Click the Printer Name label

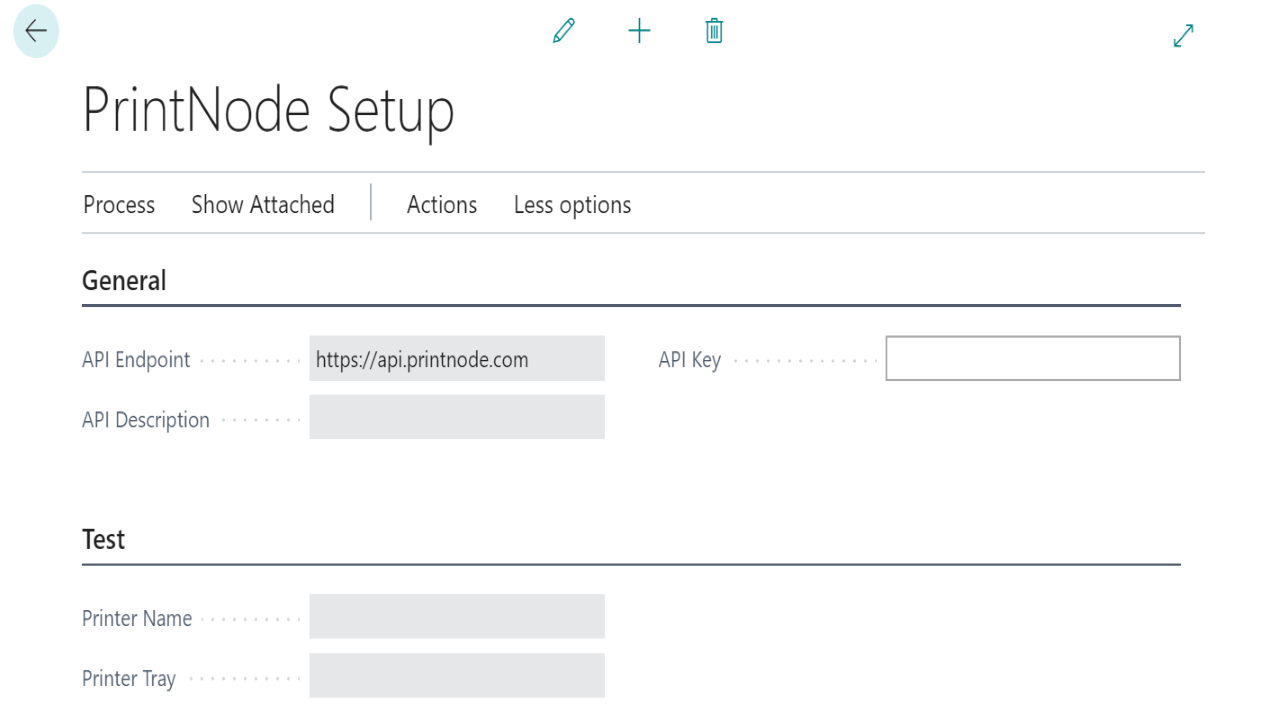[x=137, y=619]
